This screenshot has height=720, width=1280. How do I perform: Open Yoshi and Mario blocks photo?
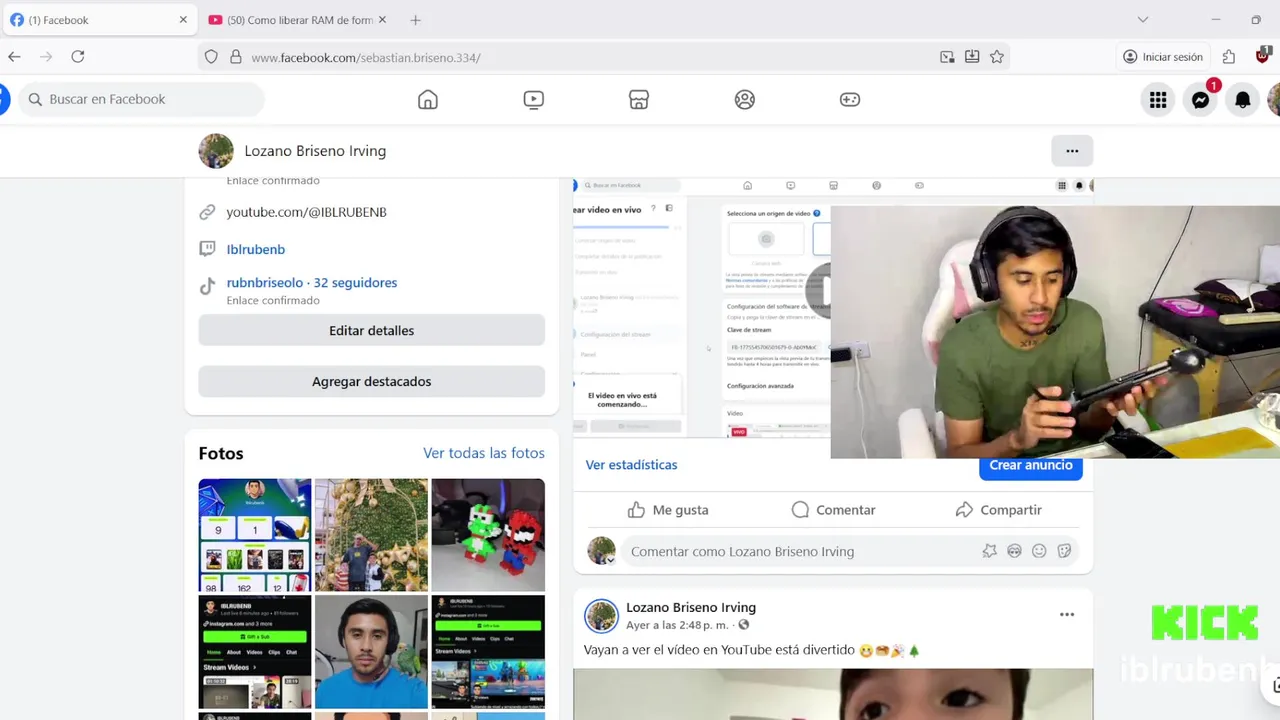[488, 535]
